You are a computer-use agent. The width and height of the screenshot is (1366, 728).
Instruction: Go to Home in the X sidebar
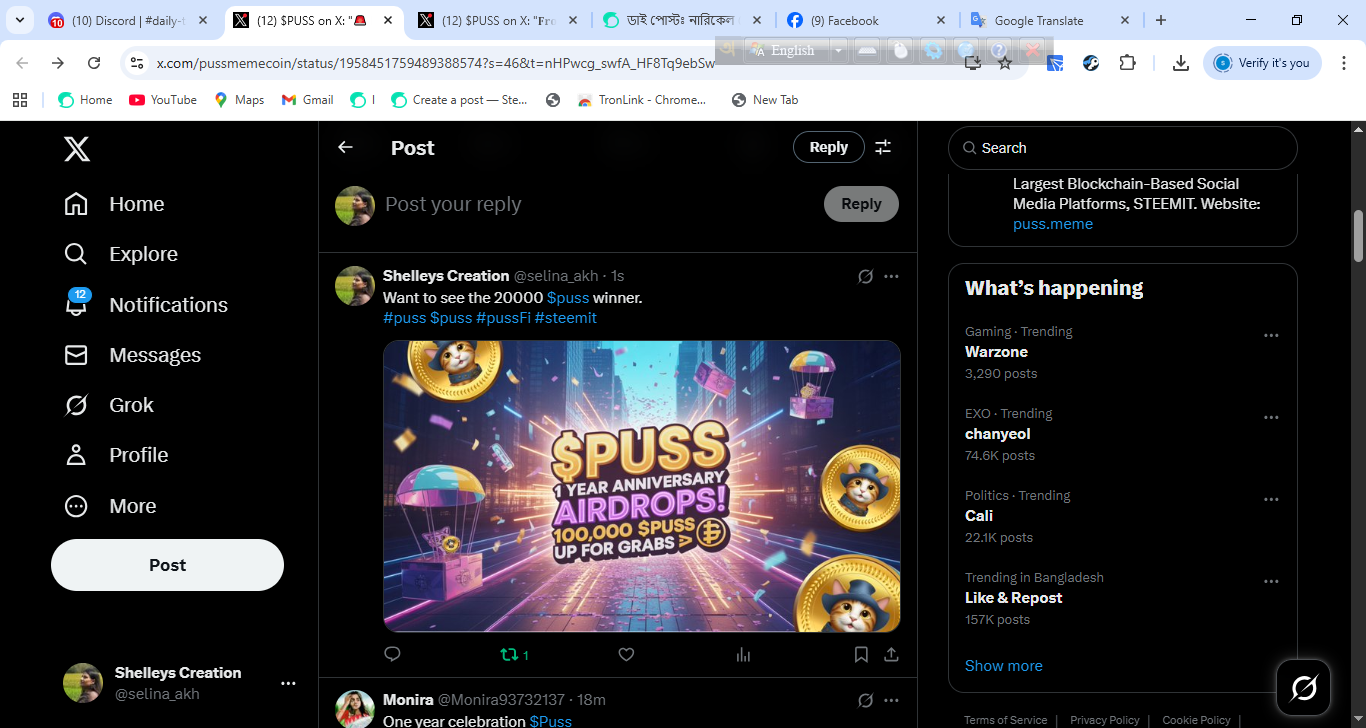click(x=114, y=204)
